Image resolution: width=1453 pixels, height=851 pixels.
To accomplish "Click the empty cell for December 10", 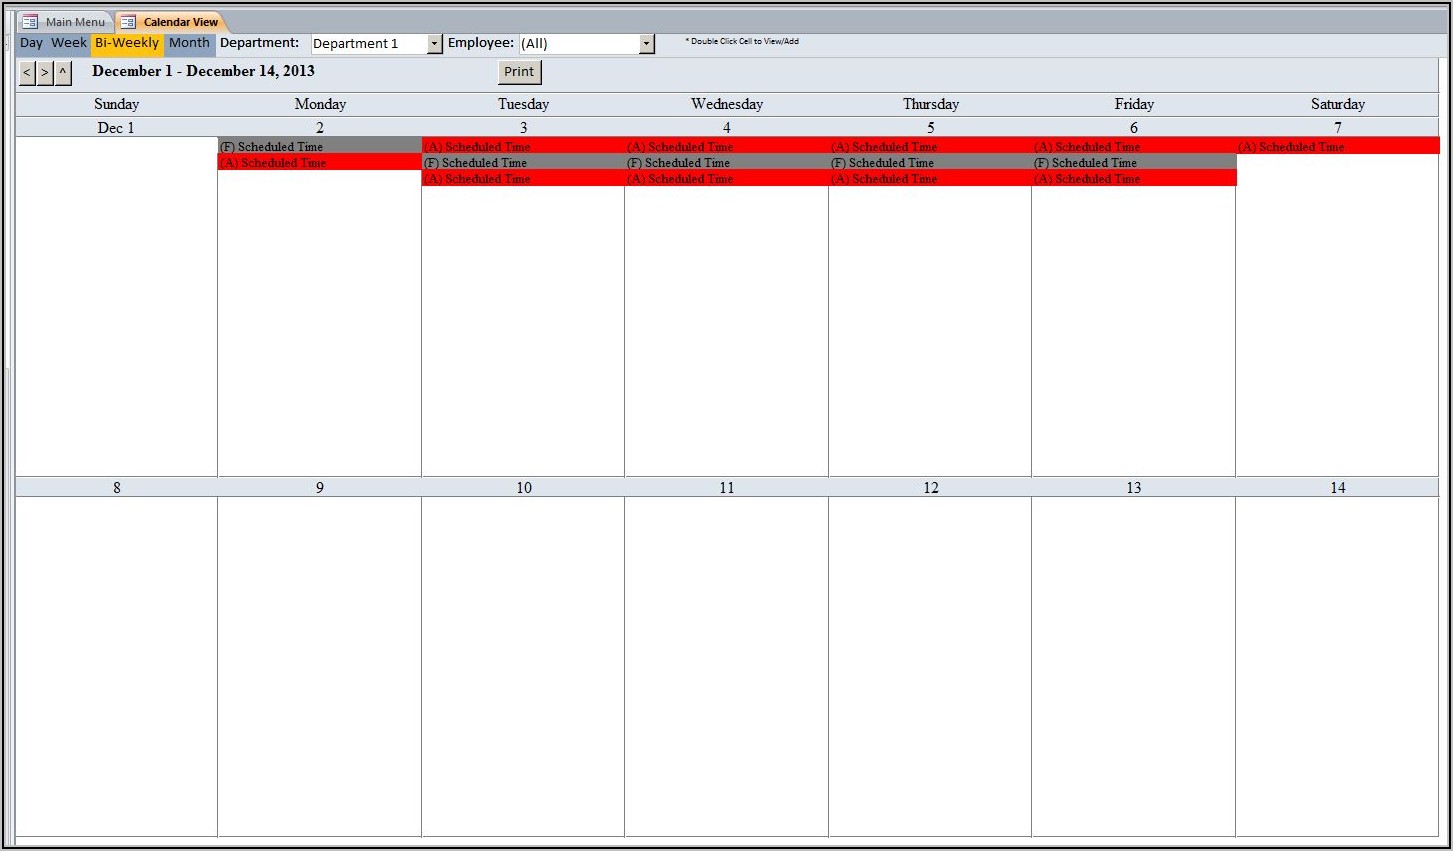I will click(523, 665).
